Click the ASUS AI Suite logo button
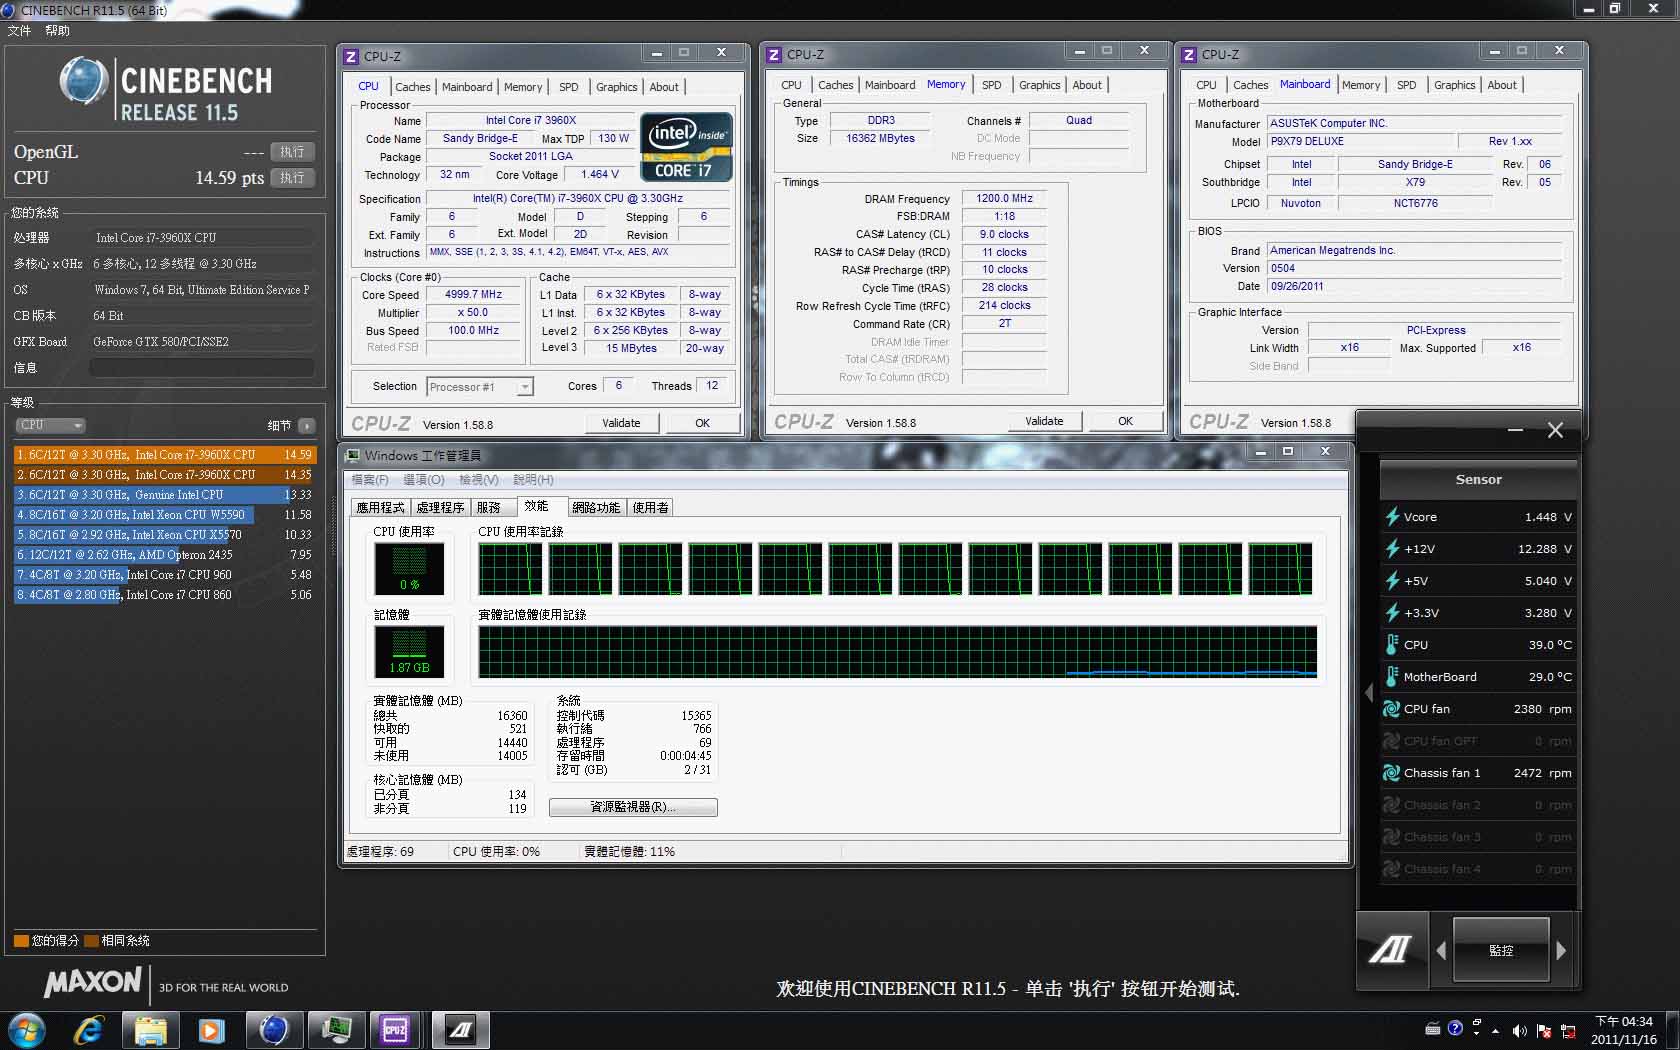The height and width of the screenshot is (1050, 1680). point(1390,950)
